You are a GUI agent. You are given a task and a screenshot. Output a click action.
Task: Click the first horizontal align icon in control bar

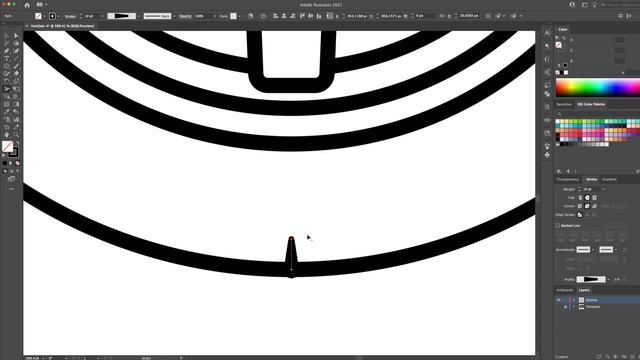tap(276, 16)
